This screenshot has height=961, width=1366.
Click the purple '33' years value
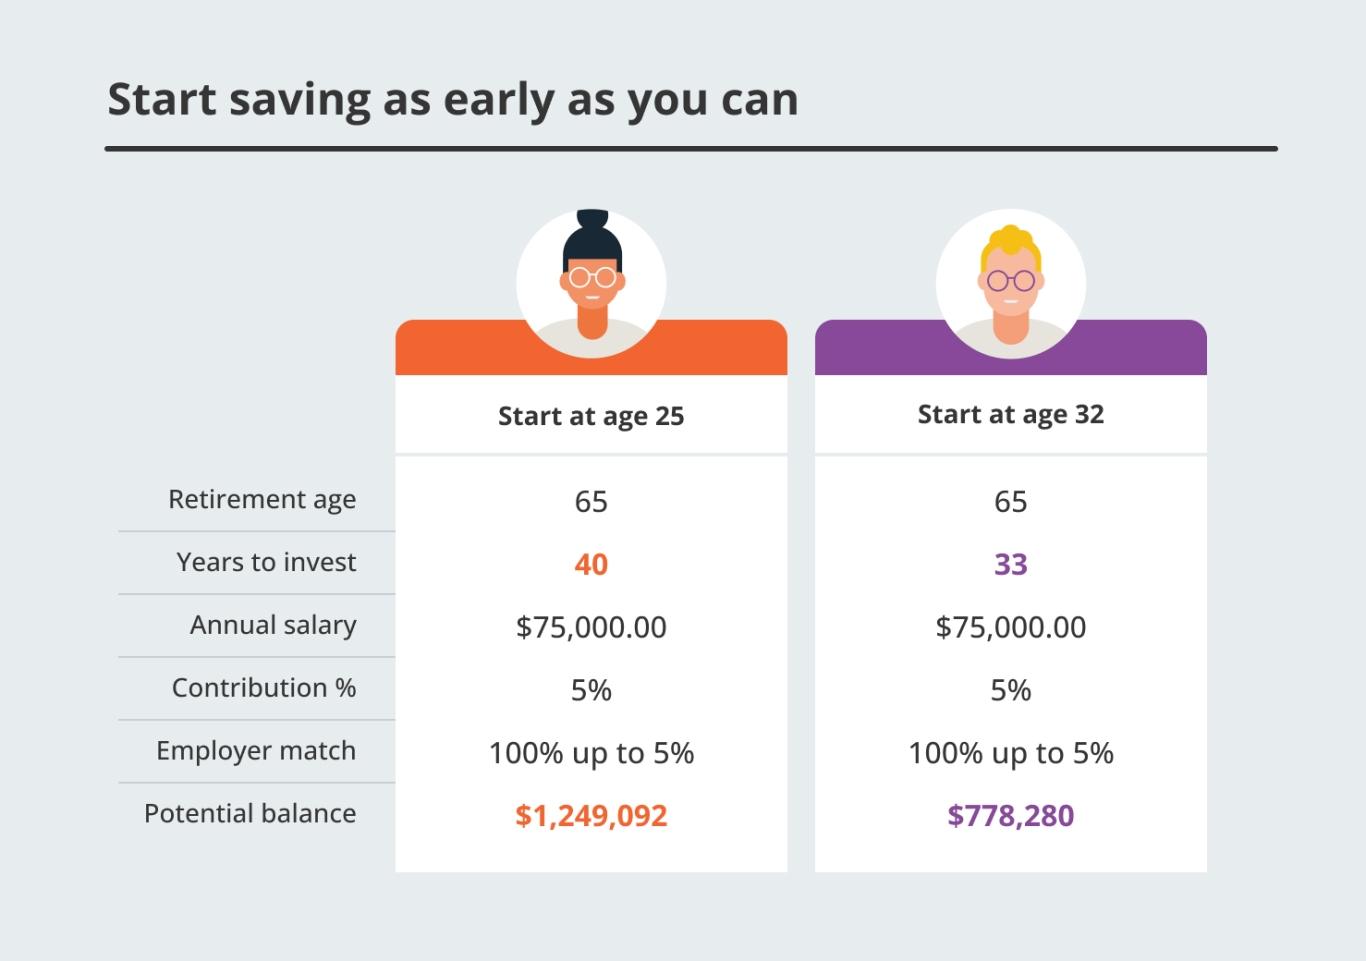point(1011,565)
